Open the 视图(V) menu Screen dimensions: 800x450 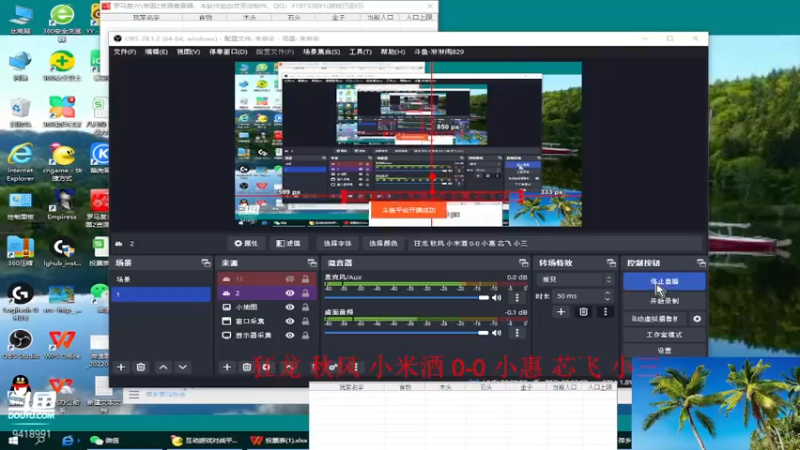tap(188, 52)
